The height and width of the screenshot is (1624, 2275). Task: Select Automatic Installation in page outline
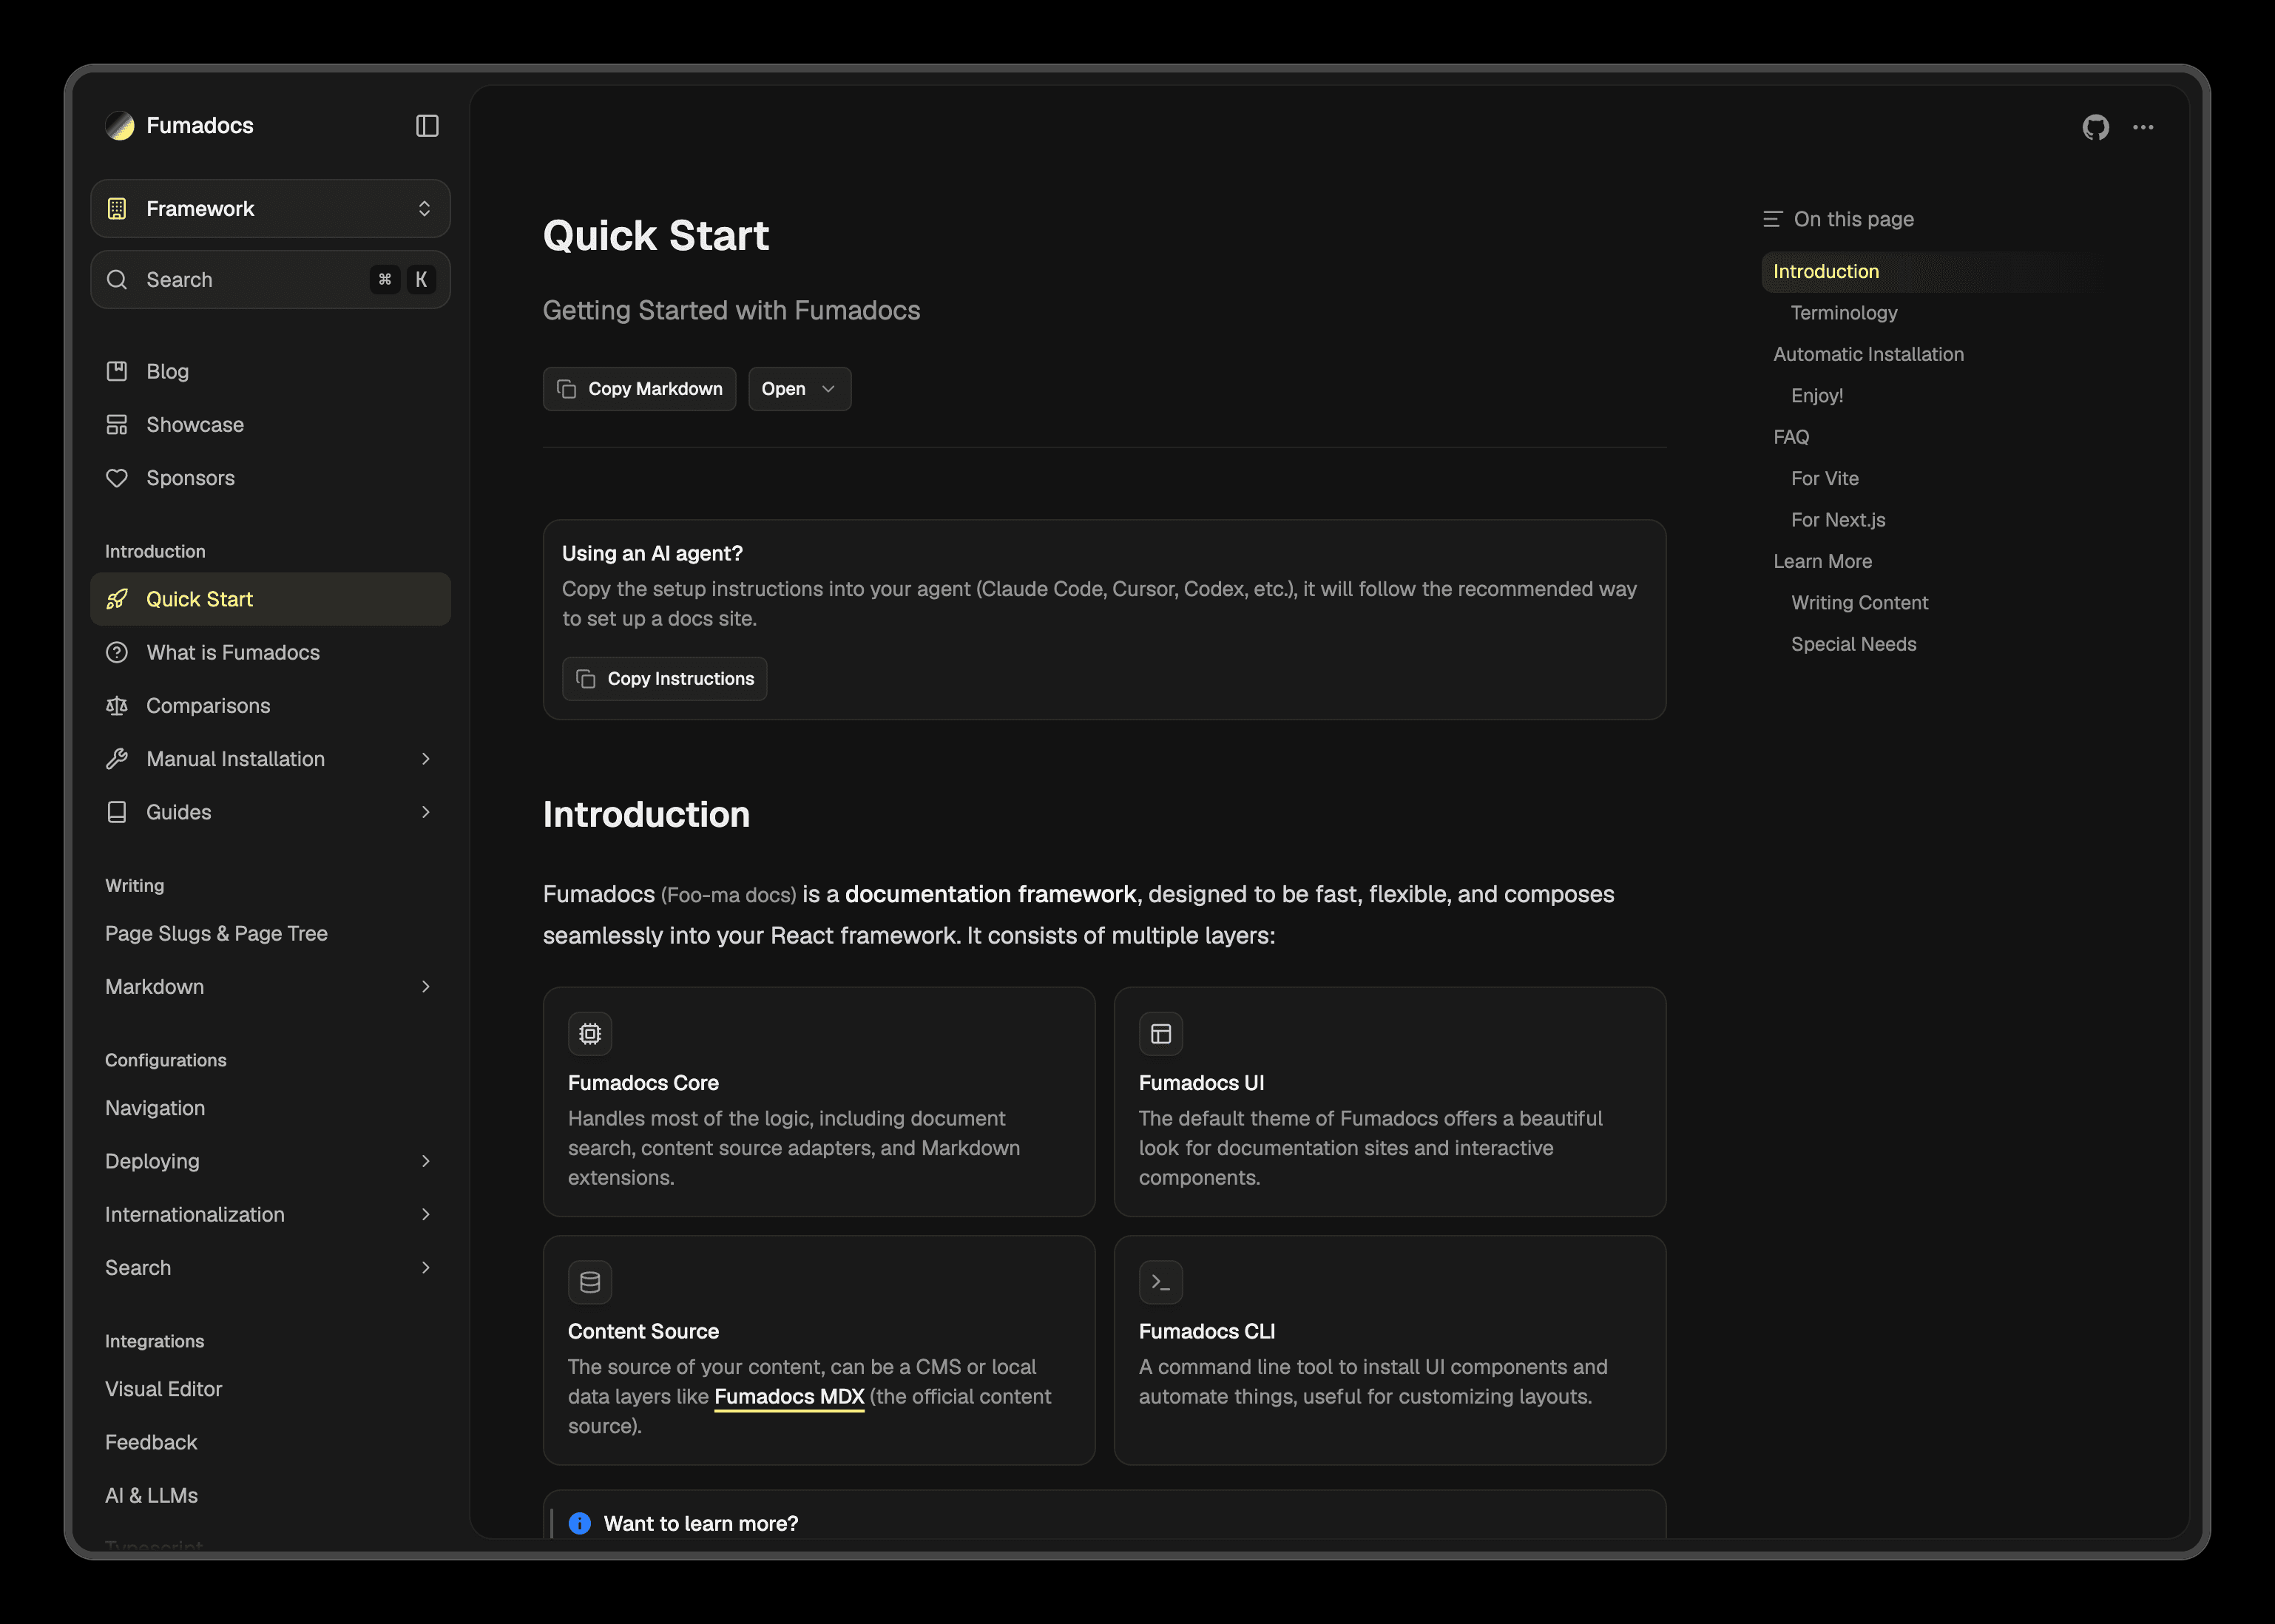point(1868,354)
